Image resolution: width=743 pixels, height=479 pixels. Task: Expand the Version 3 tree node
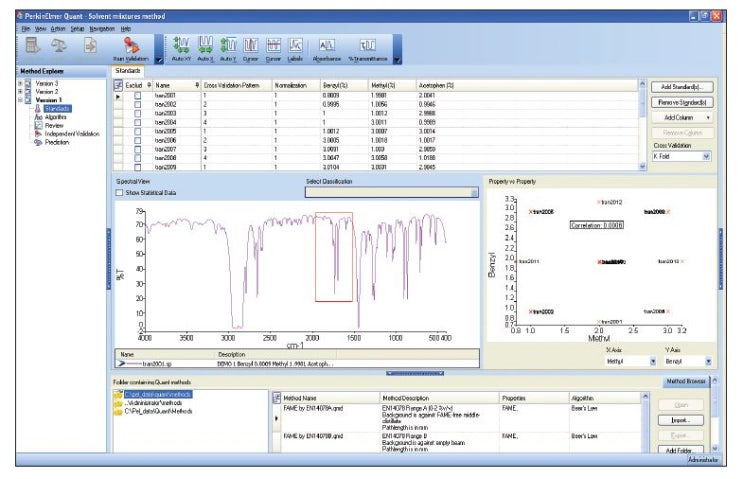20,83
